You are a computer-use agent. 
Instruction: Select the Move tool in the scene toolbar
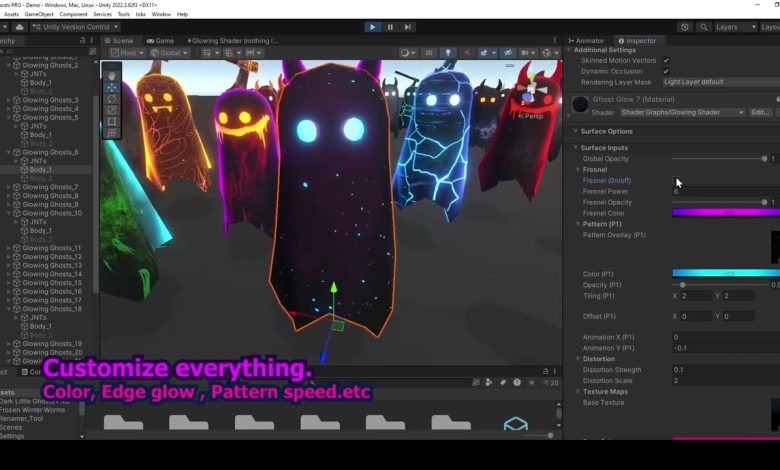[112, 87]
